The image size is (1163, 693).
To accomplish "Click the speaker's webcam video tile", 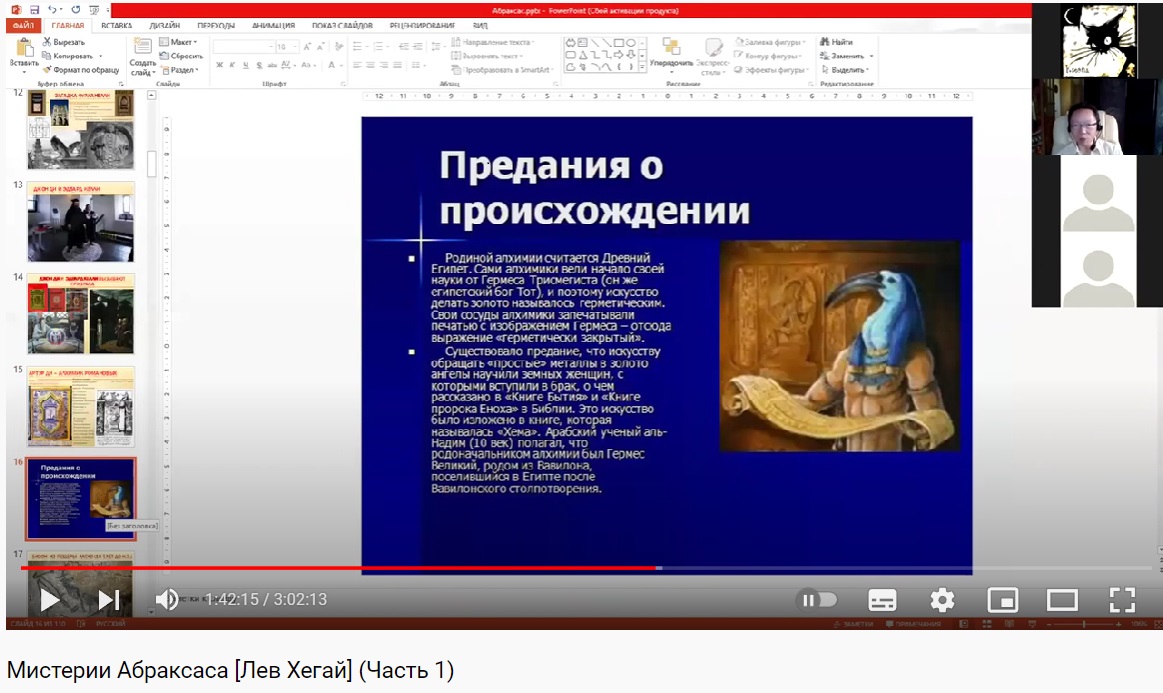I will click(x=1097, y=116).
